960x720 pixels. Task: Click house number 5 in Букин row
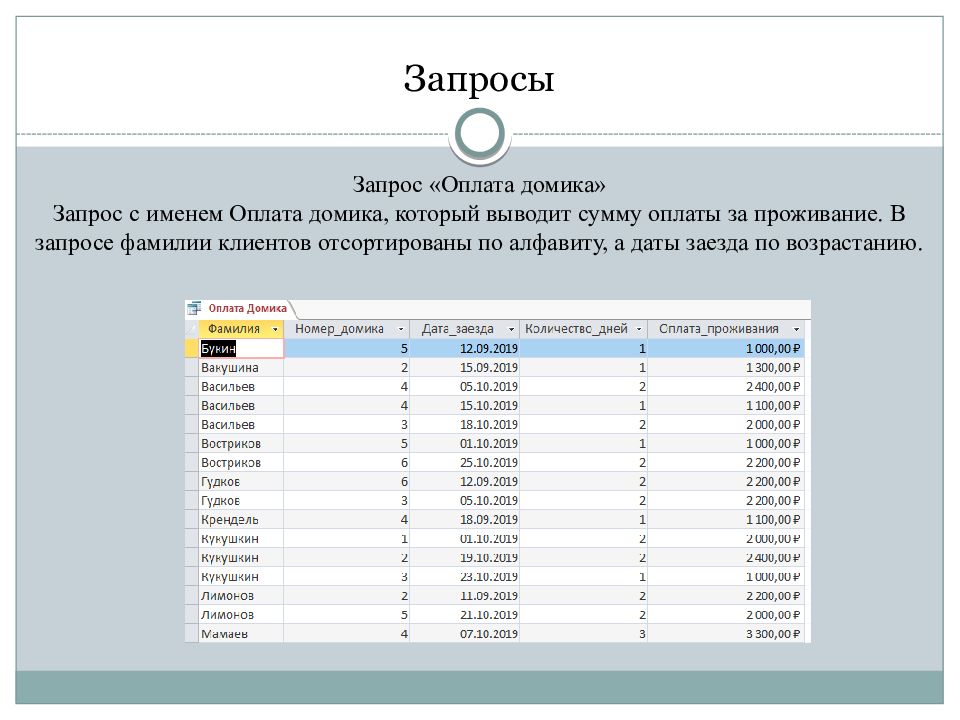(x=347, y=348)
